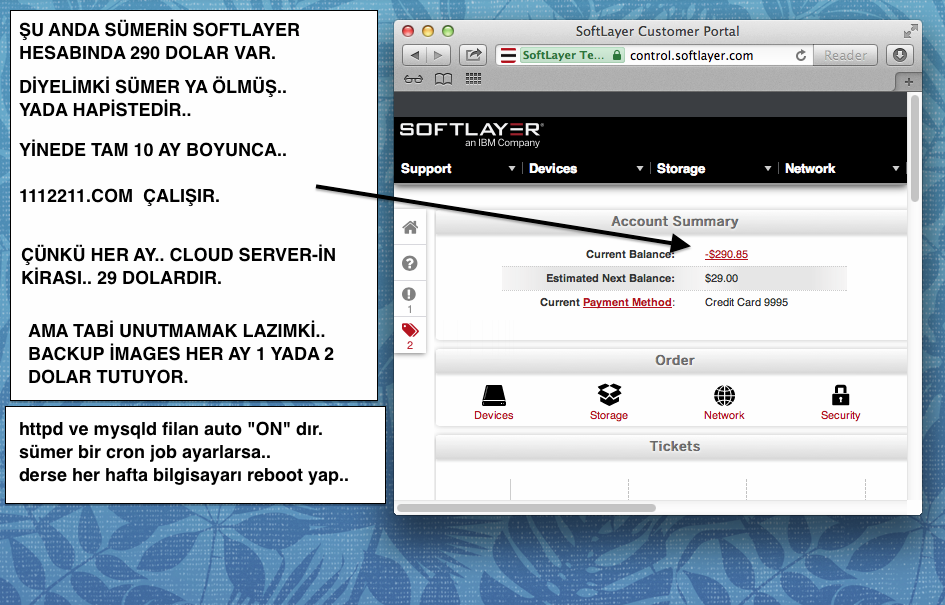
Task: Click the SoftLayer Customer Portal window title
Action: coord(657,31)
